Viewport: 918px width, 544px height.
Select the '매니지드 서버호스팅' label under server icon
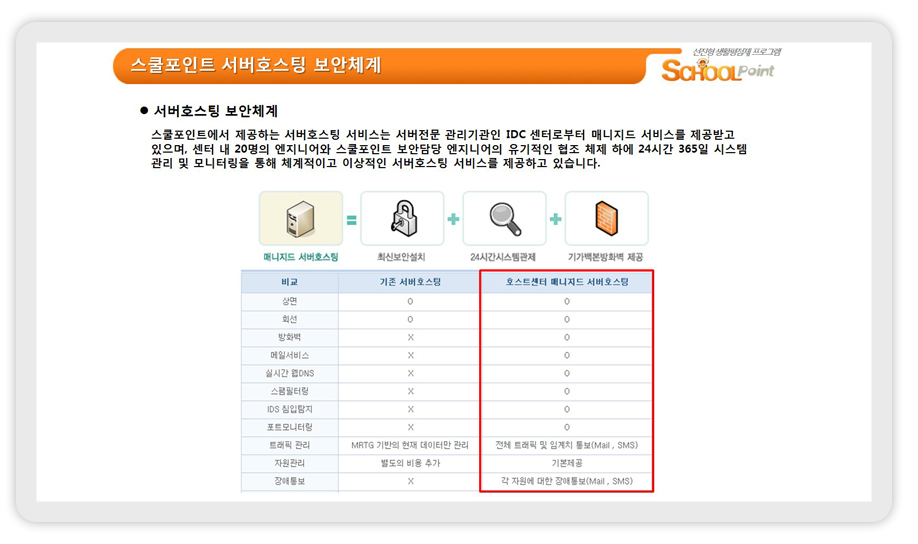pos(301,258)
